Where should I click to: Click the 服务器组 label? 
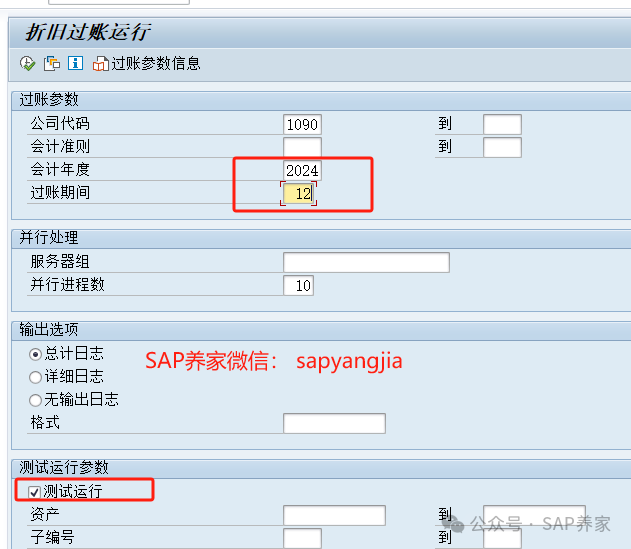60,261
